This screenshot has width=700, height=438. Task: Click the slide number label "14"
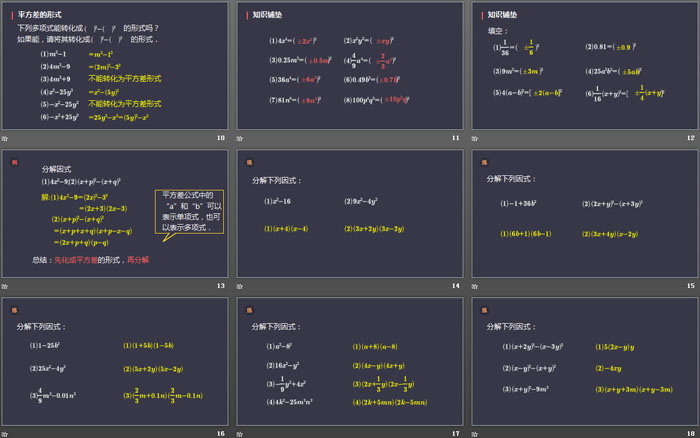pyautogui.click(x=455, y=286)
